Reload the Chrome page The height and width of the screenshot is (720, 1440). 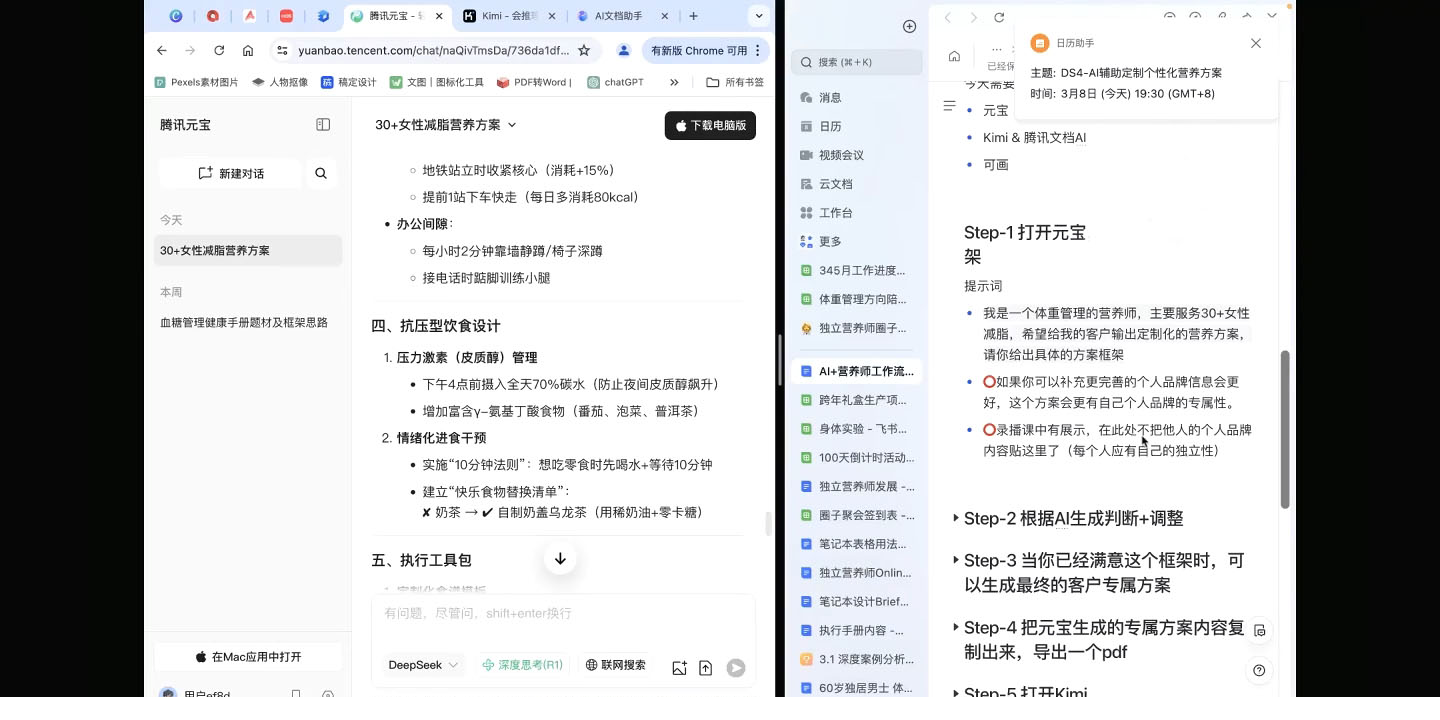click(219, 50)
